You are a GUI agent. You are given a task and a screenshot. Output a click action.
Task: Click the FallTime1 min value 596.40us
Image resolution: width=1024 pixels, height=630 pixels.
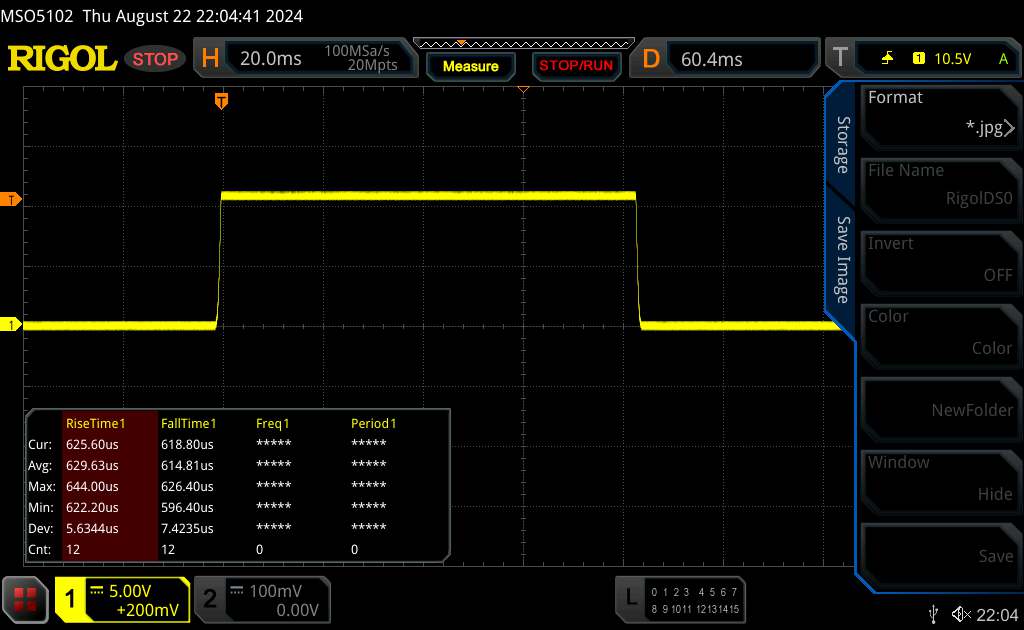pos(187,507)
